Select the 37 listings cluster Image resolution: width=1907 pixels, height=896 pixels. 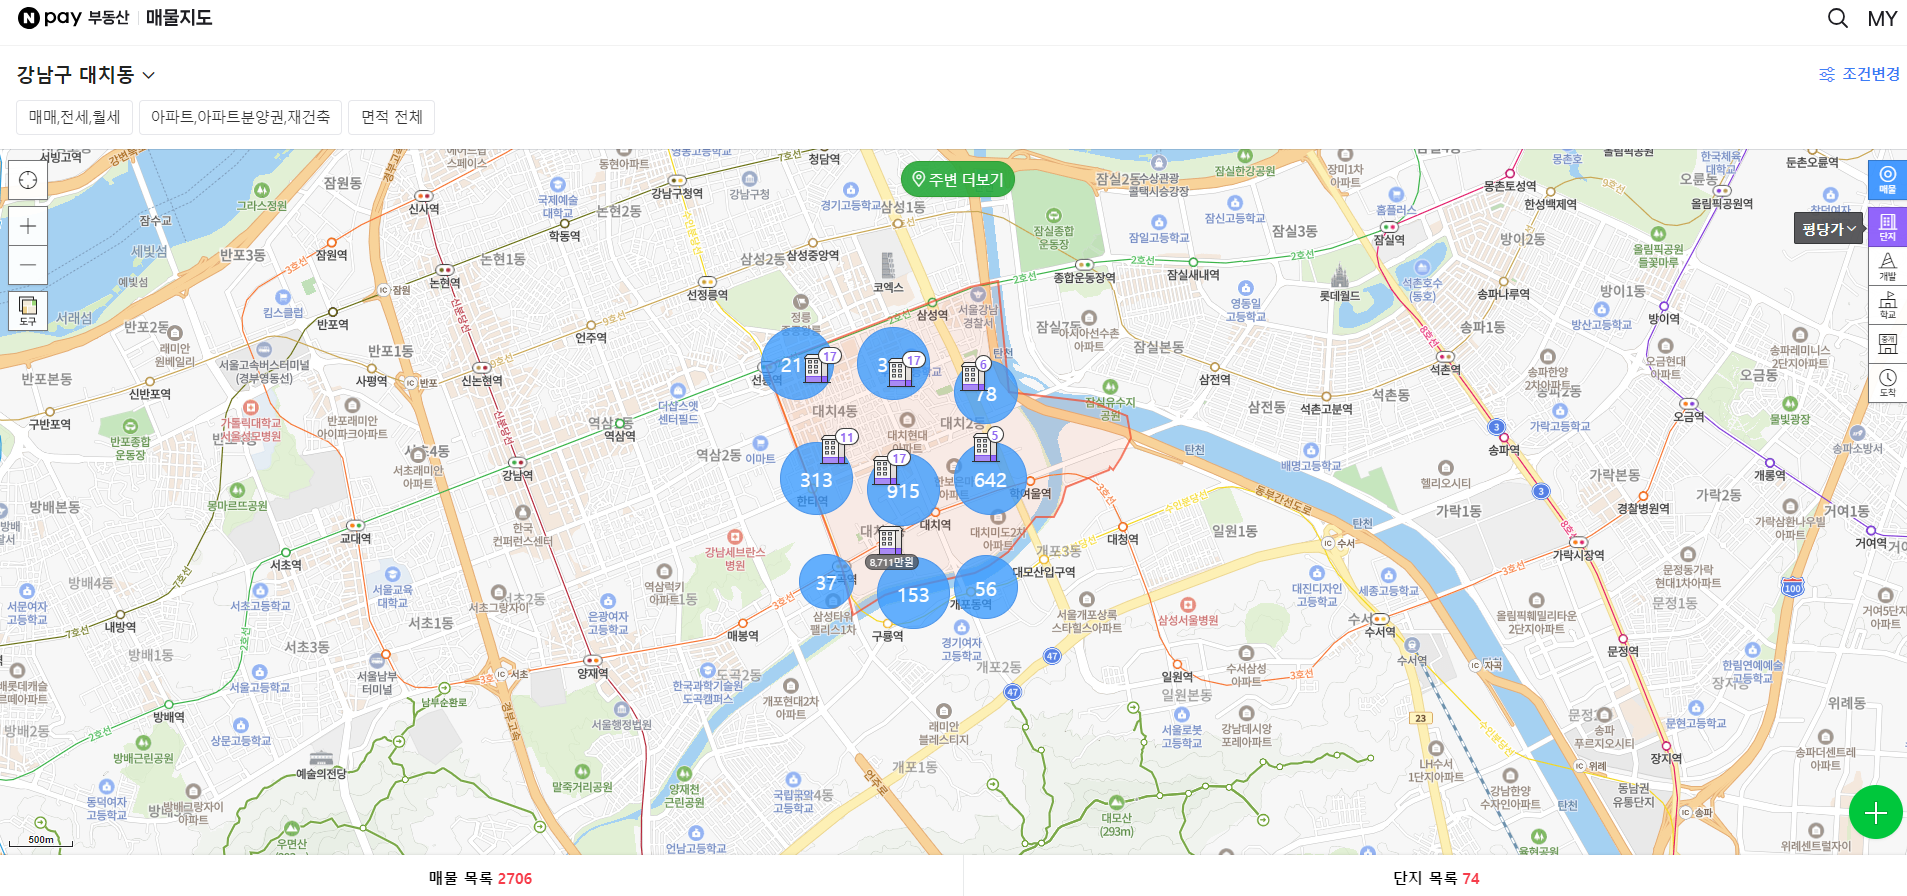point(826,583)
